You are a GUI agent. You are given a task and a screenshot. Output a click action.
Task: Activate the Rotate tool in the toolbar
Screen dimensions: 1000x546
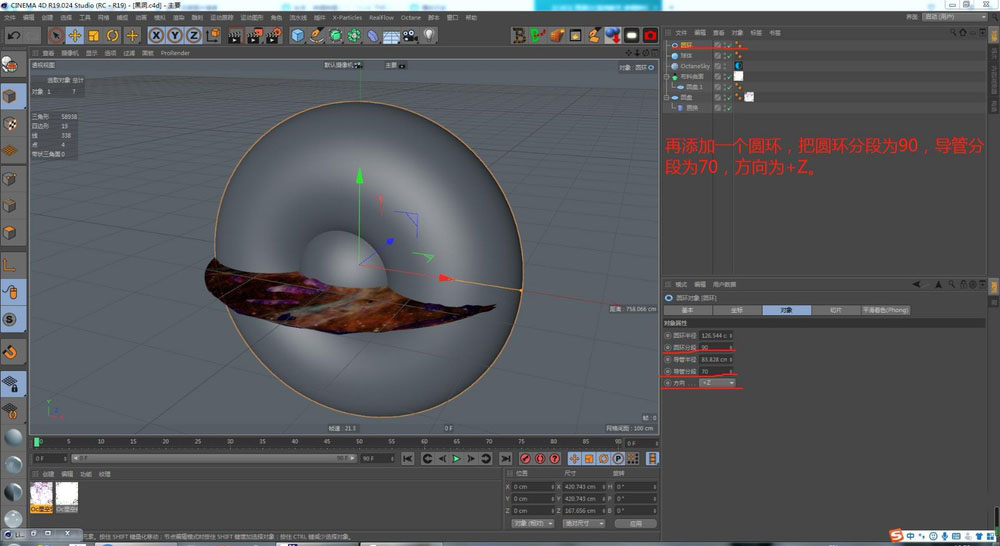[113, 36]
